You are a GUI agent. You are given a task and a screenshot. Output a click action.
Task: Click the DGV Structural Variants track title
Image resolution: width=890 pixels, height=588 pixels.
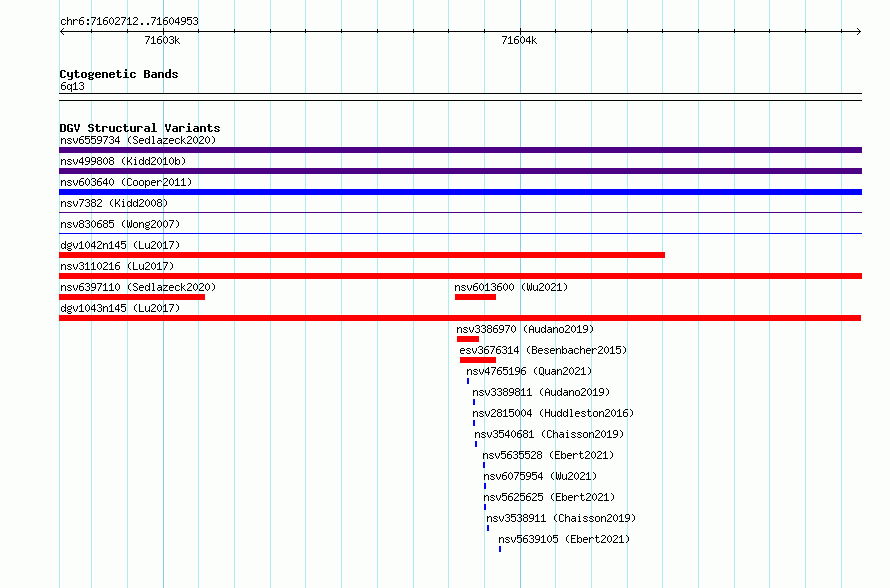coord(140,128)
